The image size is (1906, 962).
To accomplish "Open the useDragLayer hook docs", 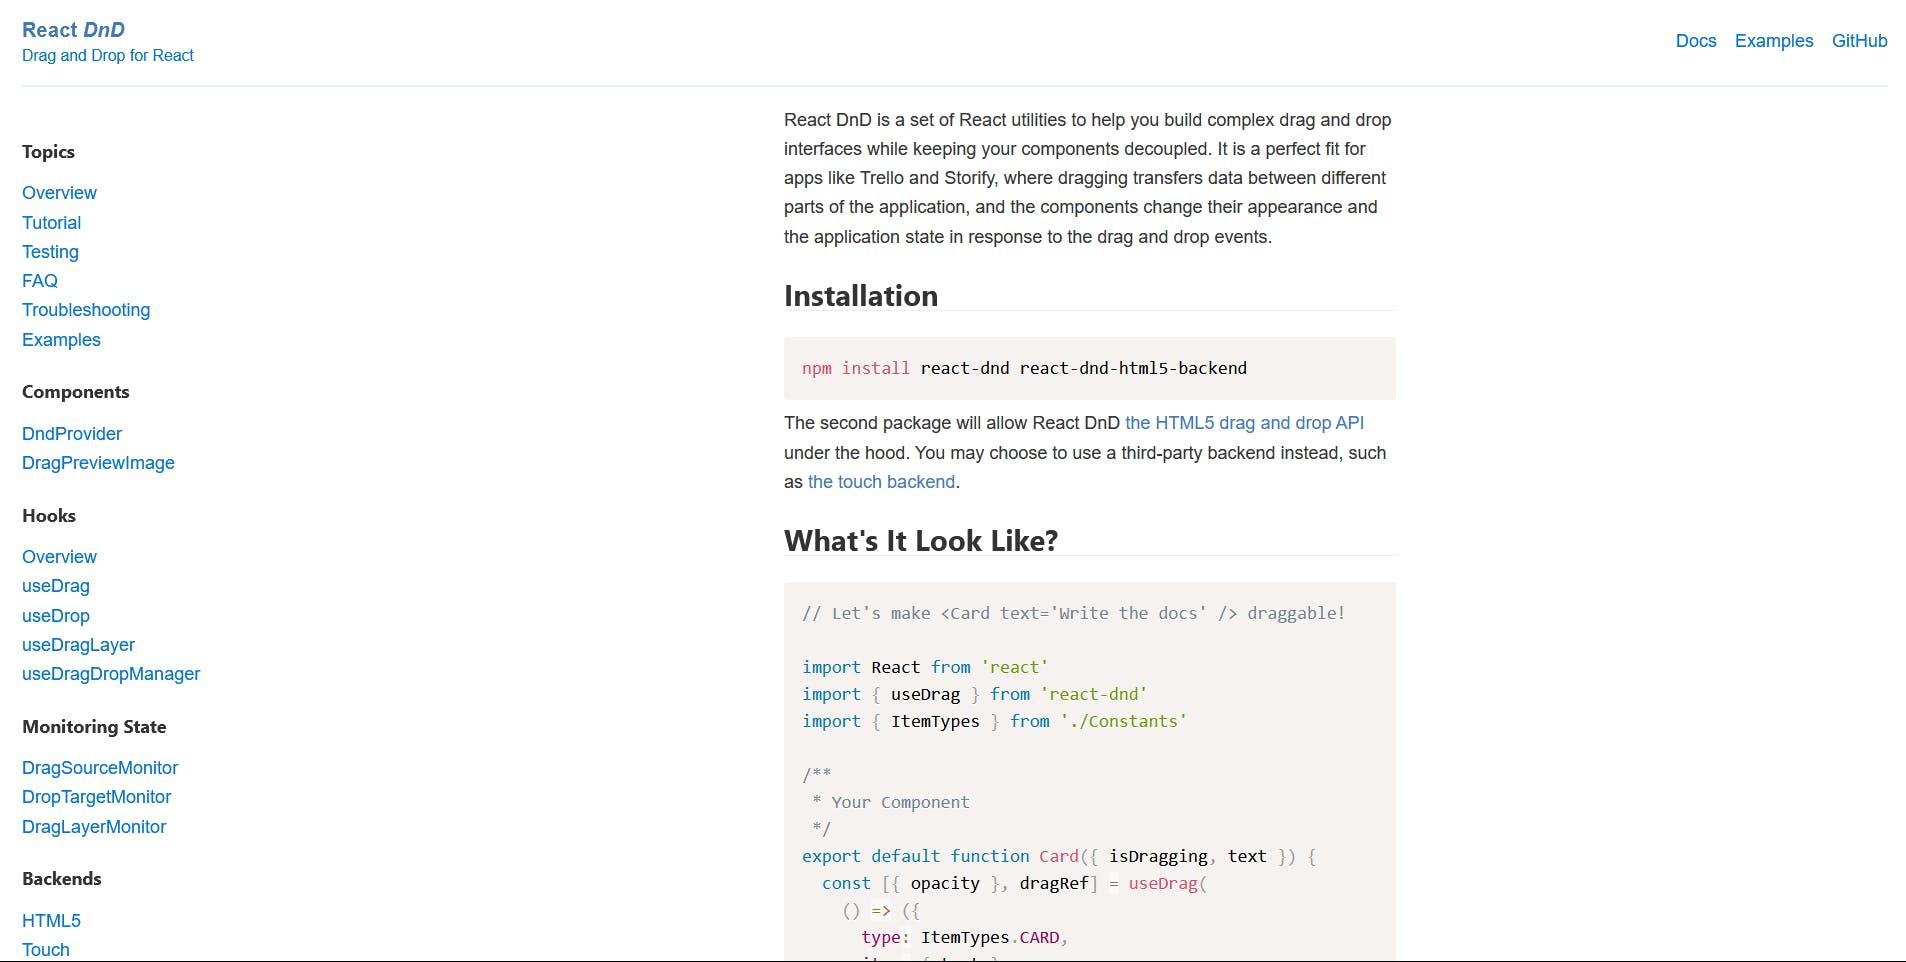I will tap(78, 645).
